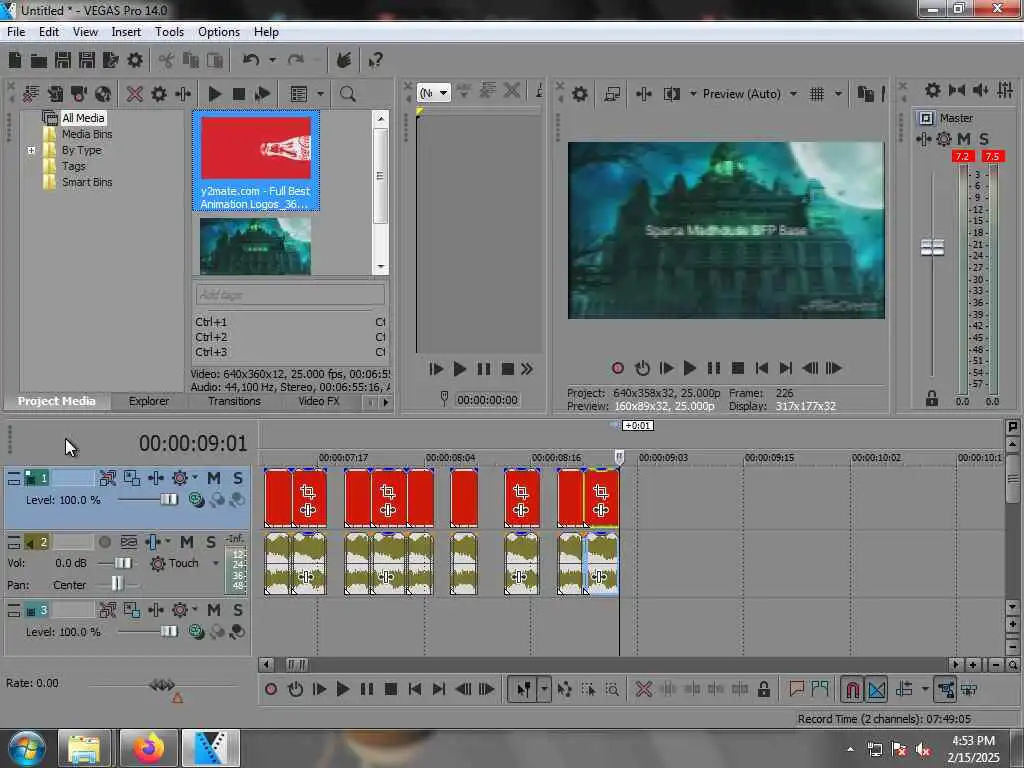Open the Undo history dropdown arrow
The image size is (1024, 768).
pyautogui.click(x=272, y=61)
